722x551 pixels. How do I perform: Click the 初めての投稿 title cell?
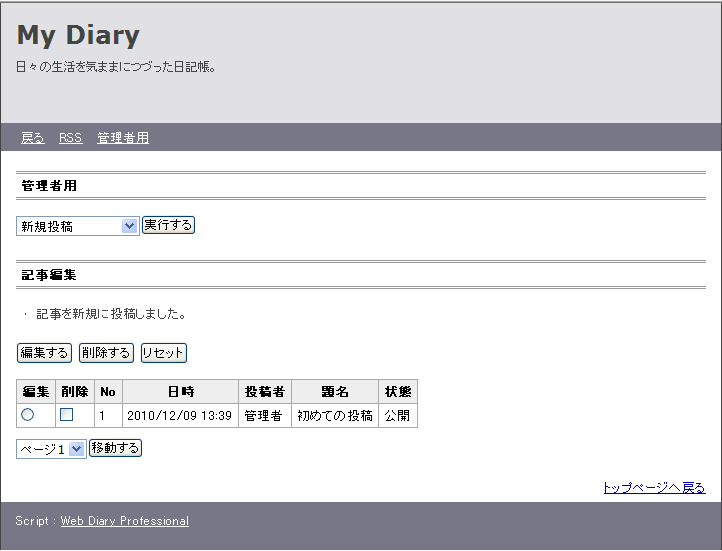(335, 415)
